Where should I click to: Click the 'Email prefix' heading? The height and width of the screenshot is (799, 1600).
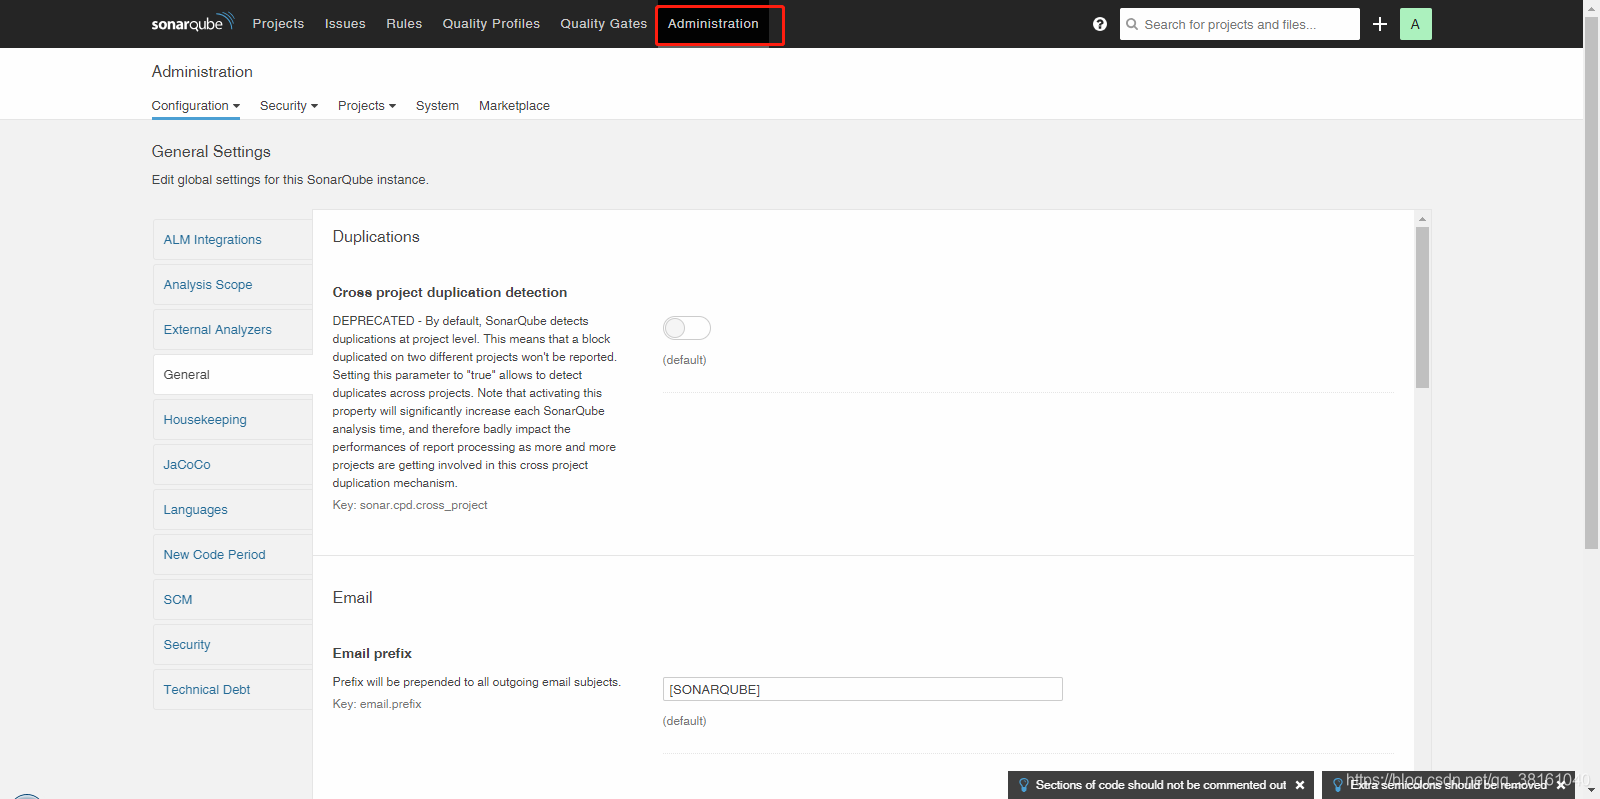[372, 653]
